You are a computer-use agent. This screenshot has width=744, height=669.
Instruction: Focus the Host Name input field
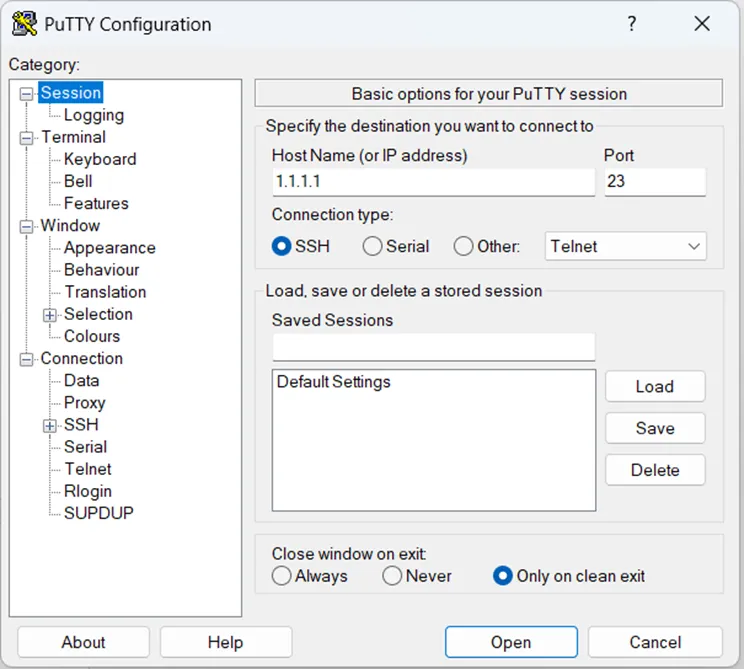click(434, 182)
